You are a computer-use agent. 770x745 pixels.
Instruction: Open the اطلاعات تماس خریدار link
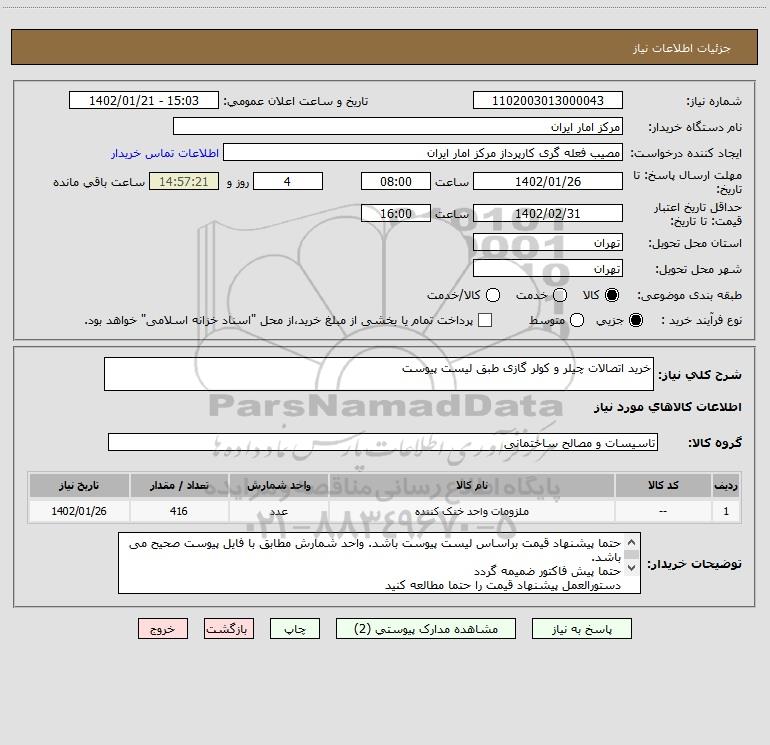click(165, 153)
